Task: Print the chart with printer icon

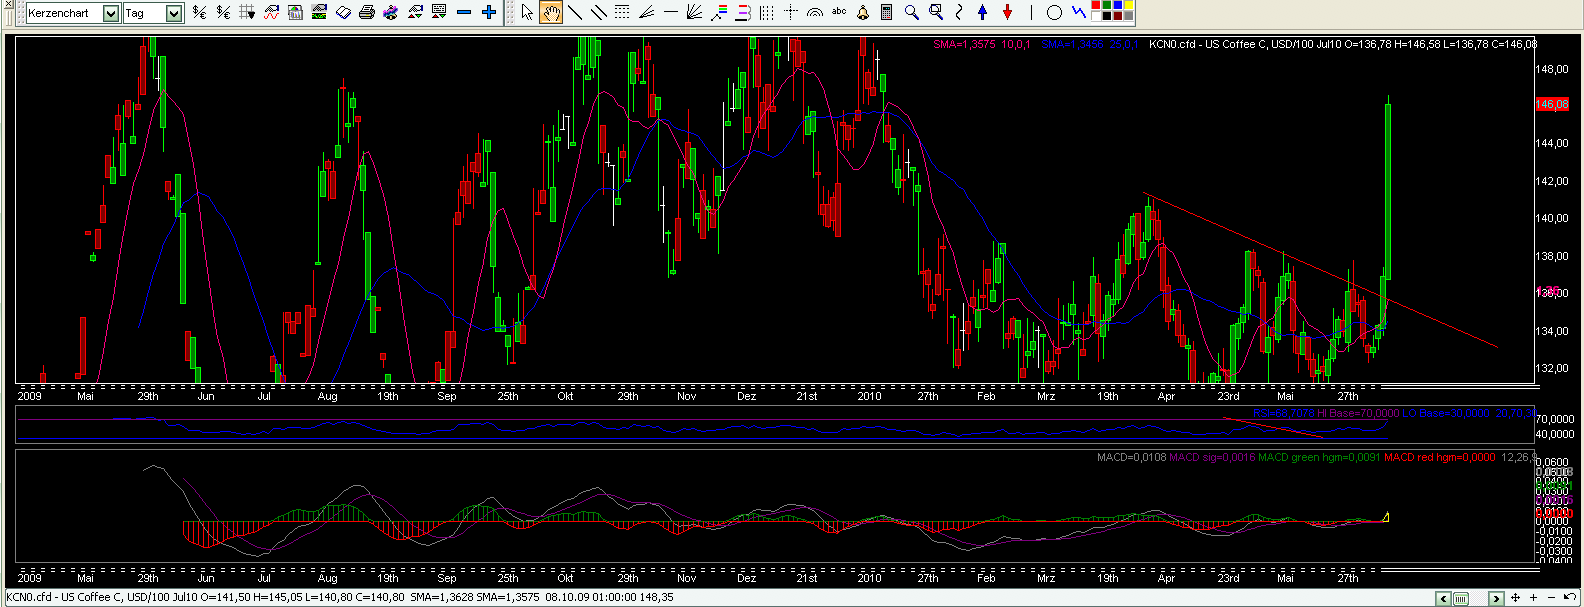Action: tap(367, 12)
